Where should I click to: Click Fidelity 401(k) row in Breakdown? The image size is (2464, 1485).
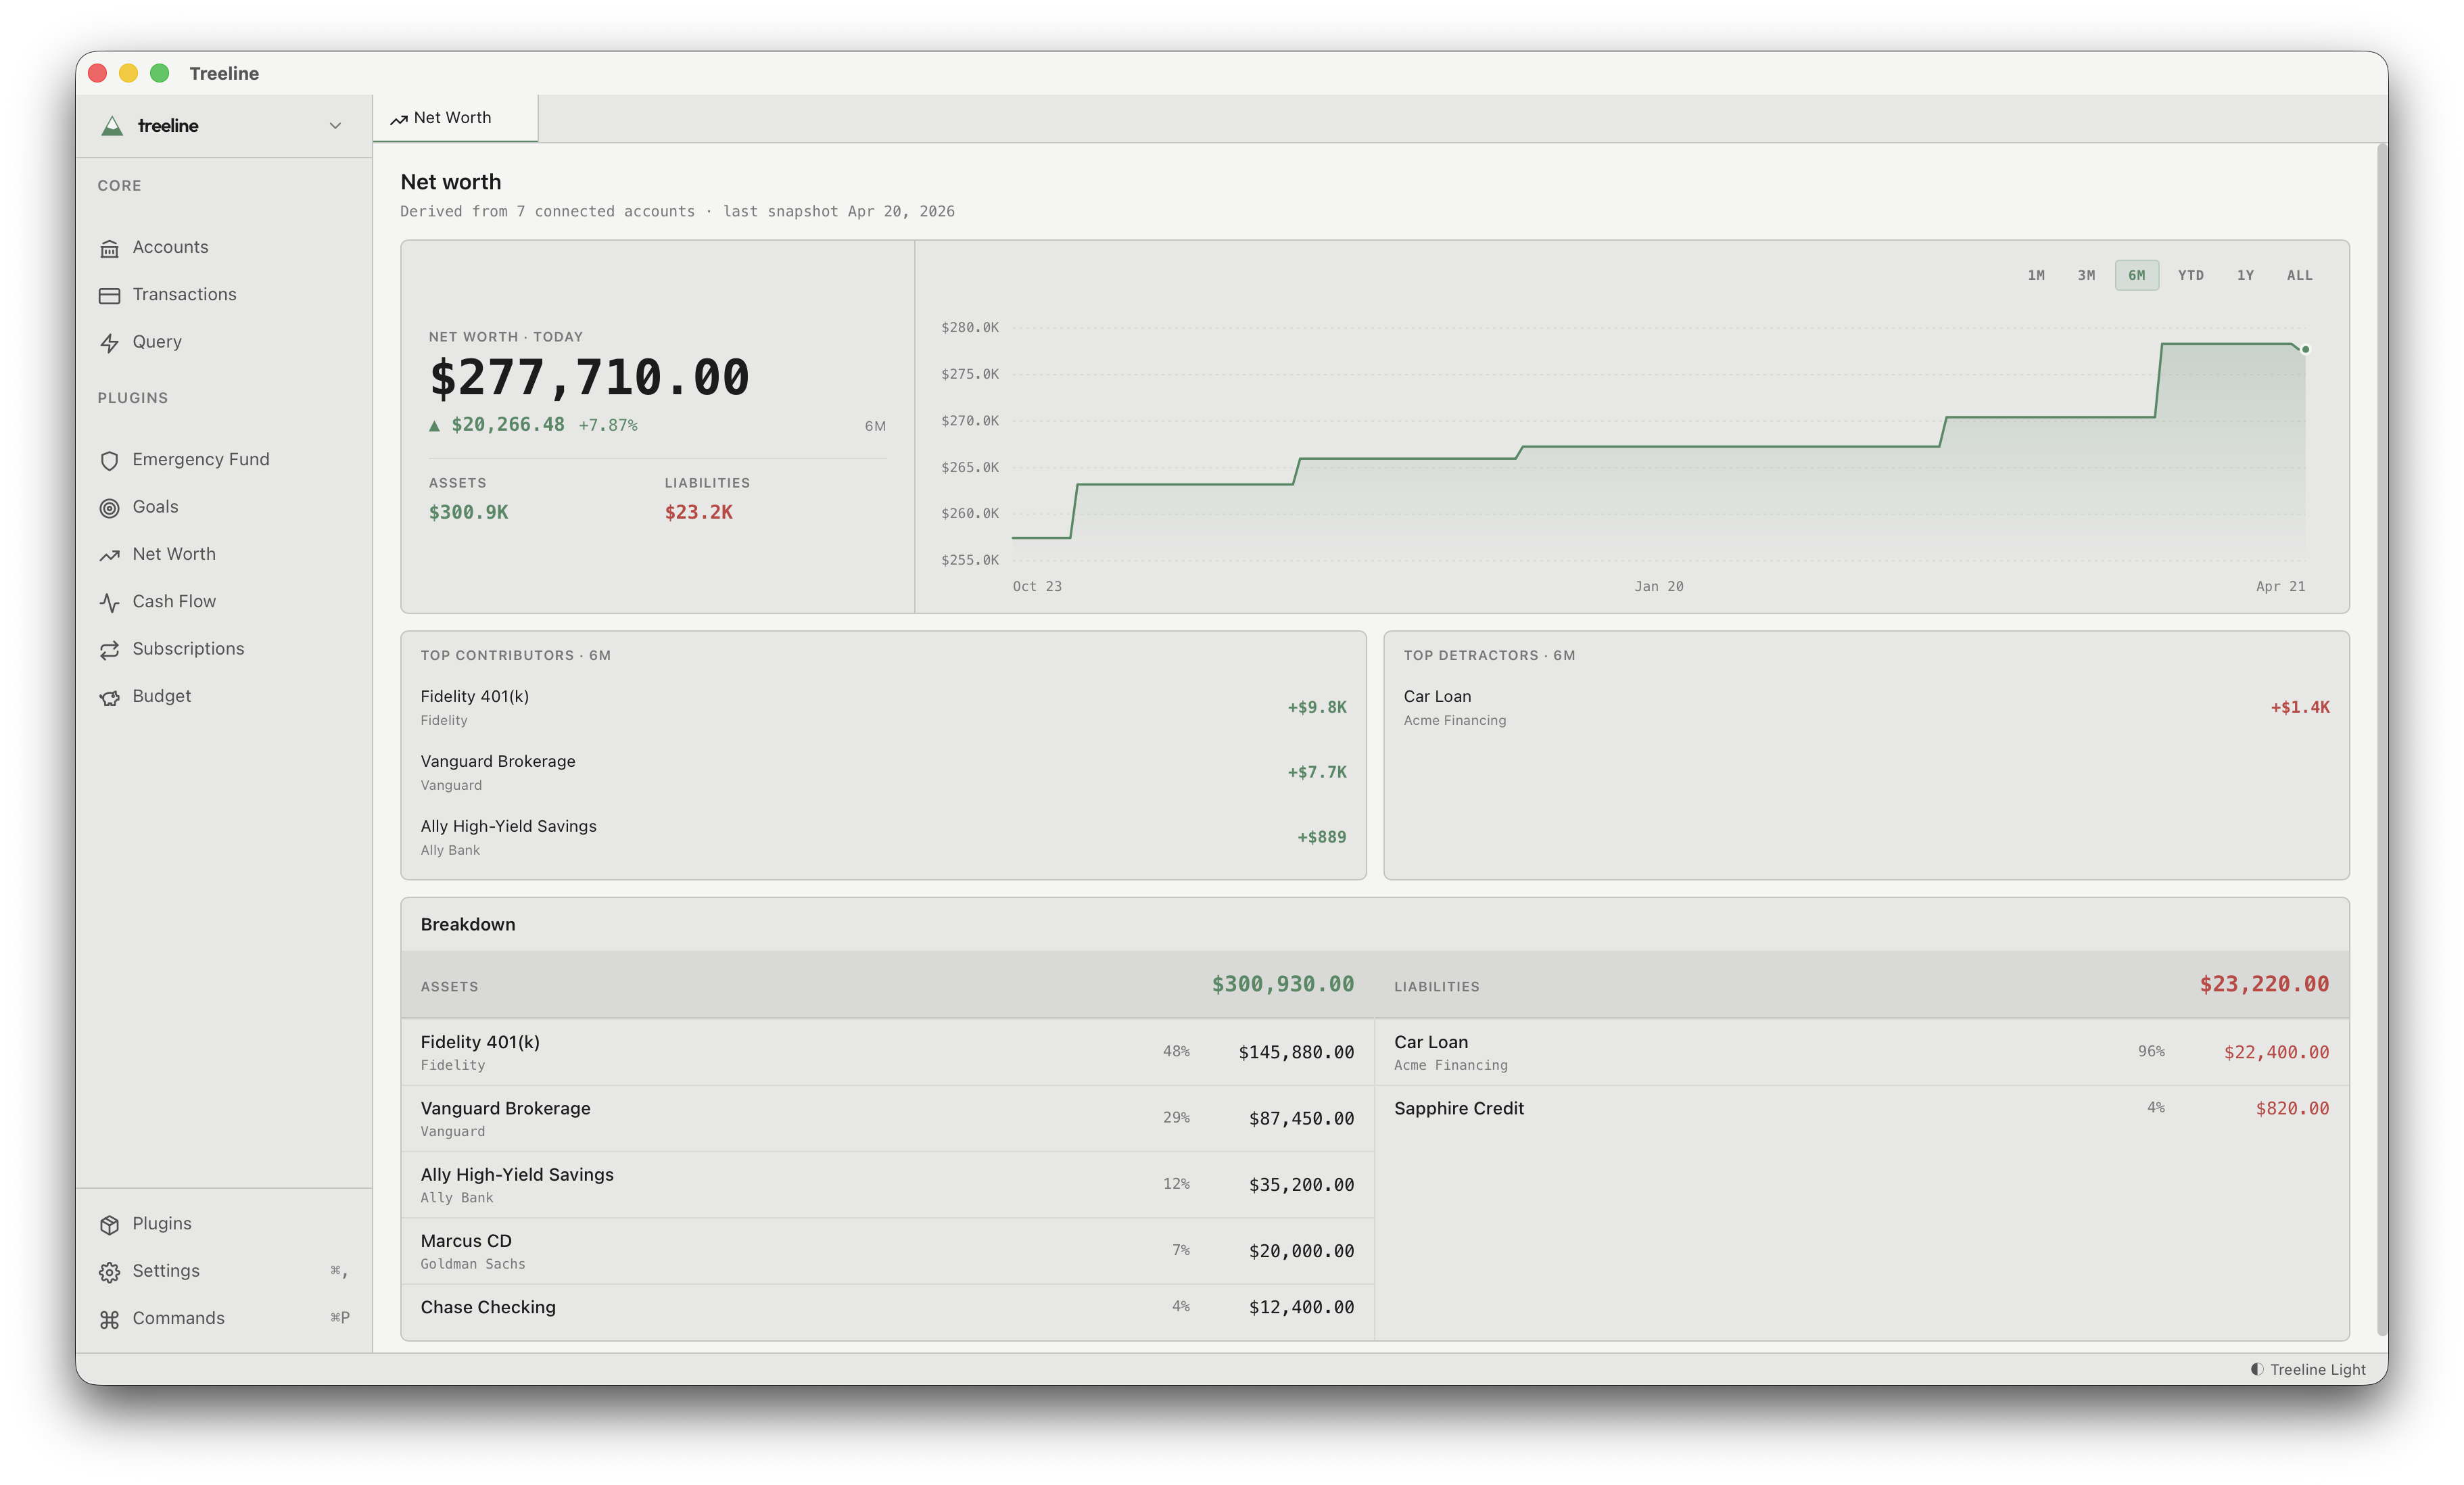pos(887,1052)
